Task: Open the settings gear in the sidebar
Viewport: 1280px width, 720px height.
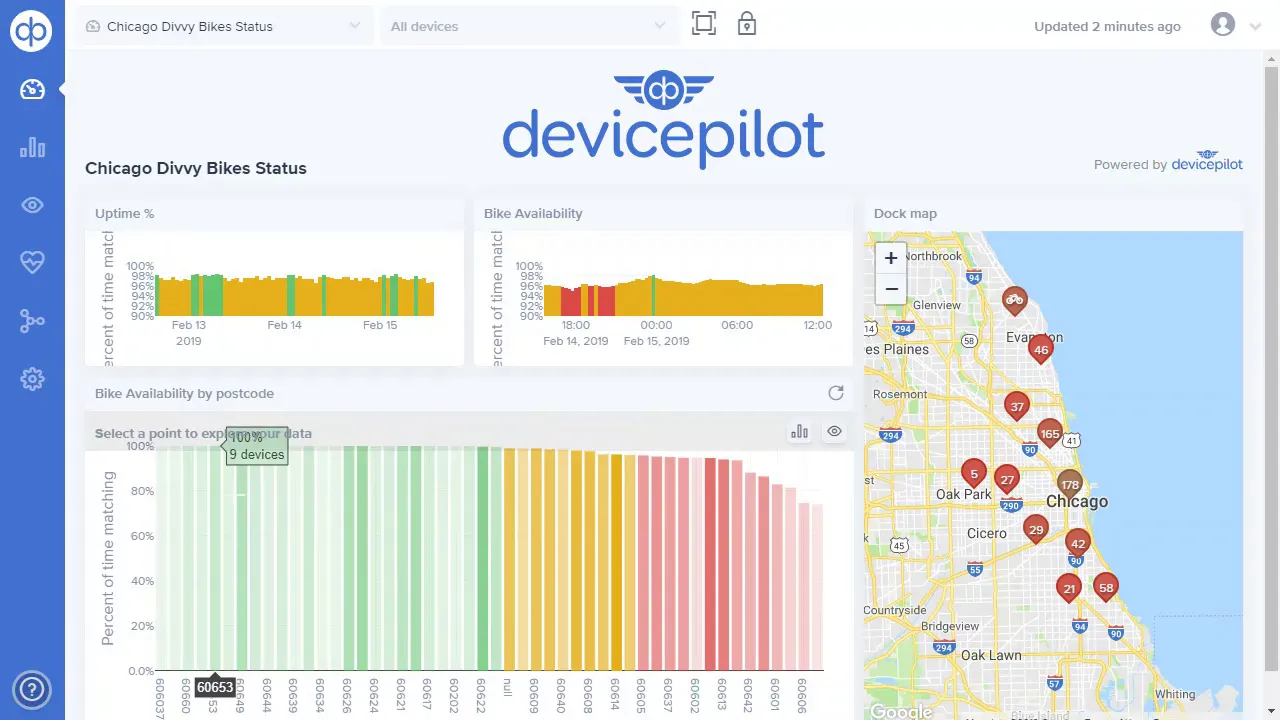Action: point(32,379)
